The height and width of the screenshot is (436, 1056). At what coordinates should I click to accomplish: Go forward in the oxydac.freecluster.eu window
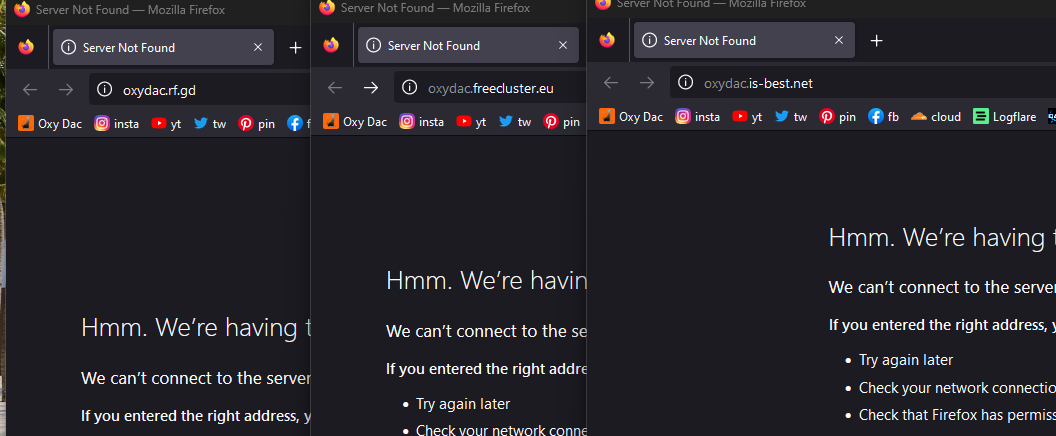coord(370,88)
